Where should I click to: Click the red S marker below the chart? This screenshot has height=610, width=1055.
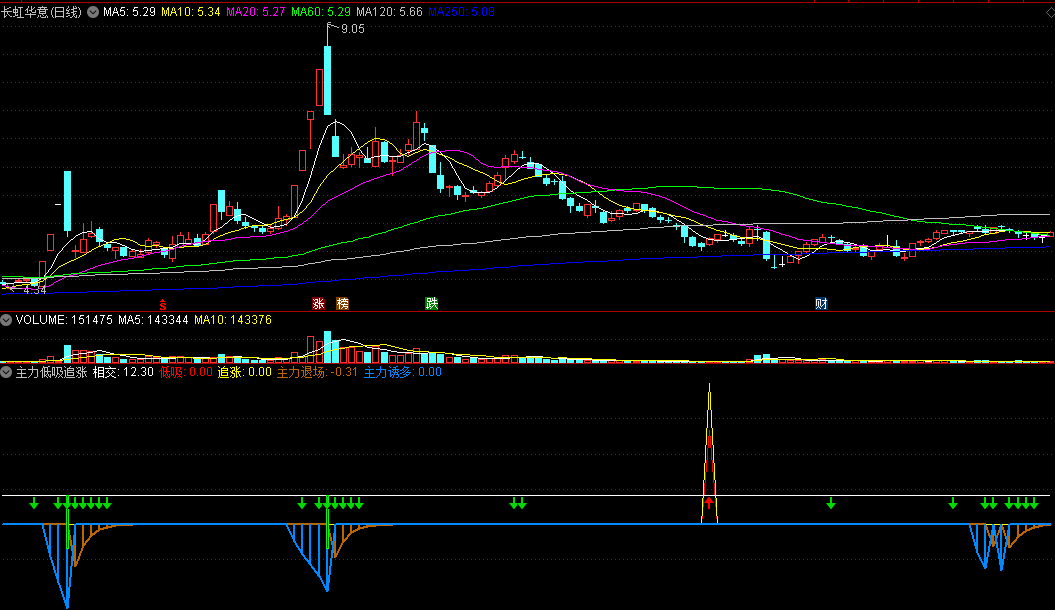click(x=162, y=303)
